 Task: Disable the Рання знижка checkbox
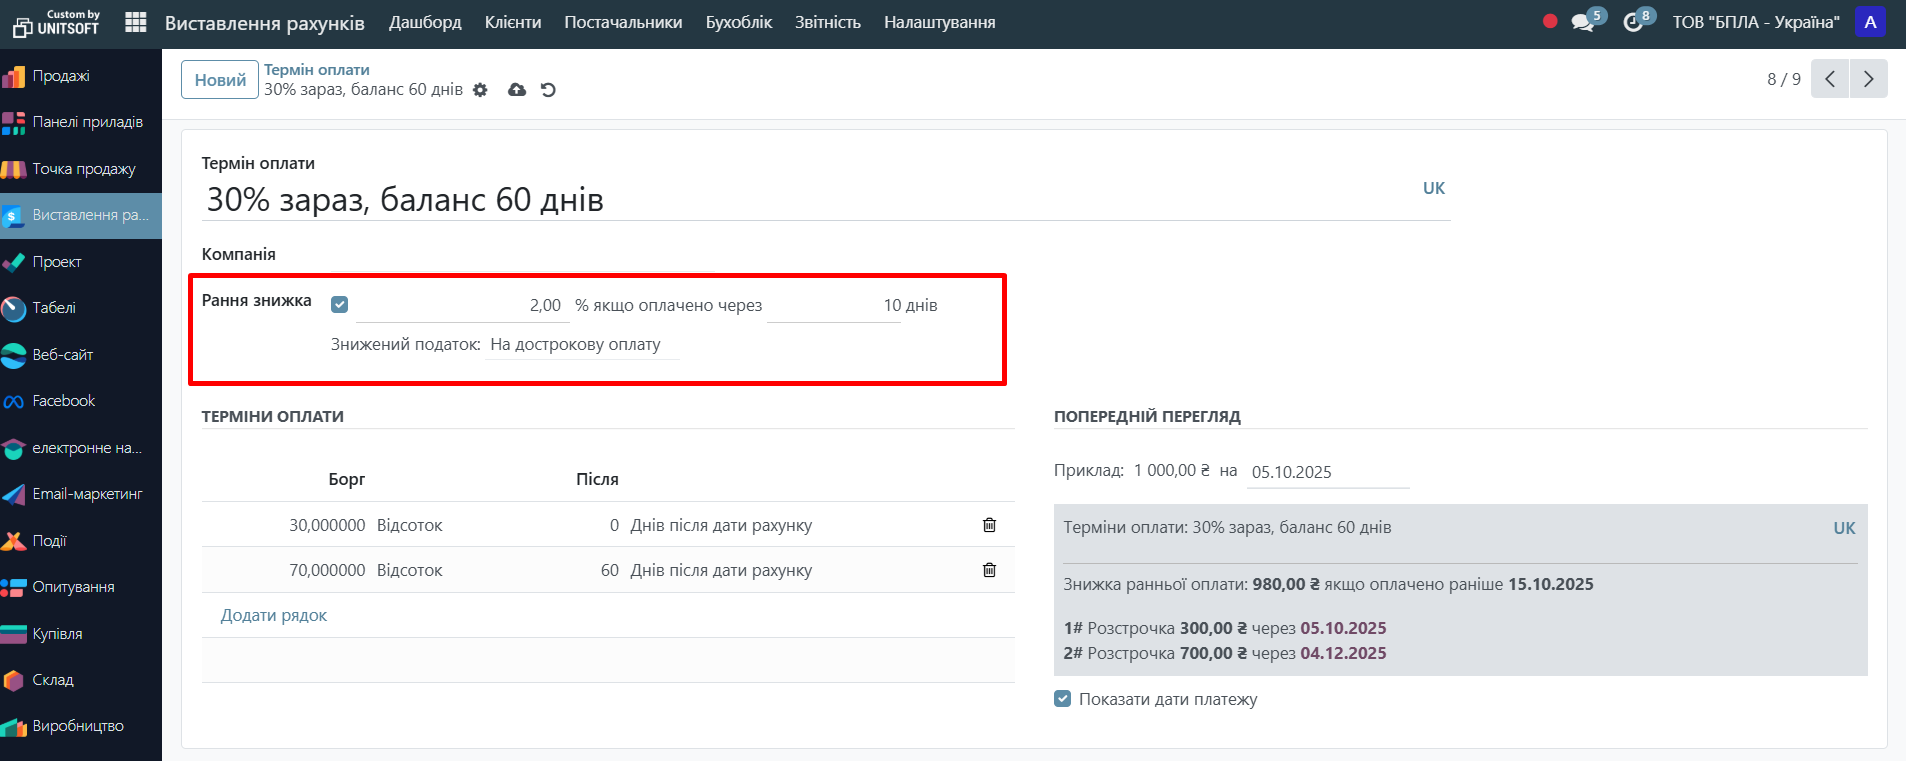[340, 305]
